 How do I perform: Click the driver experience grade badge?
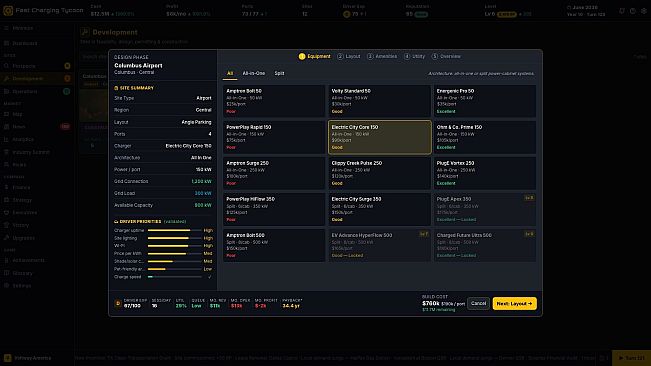point(118,303)
